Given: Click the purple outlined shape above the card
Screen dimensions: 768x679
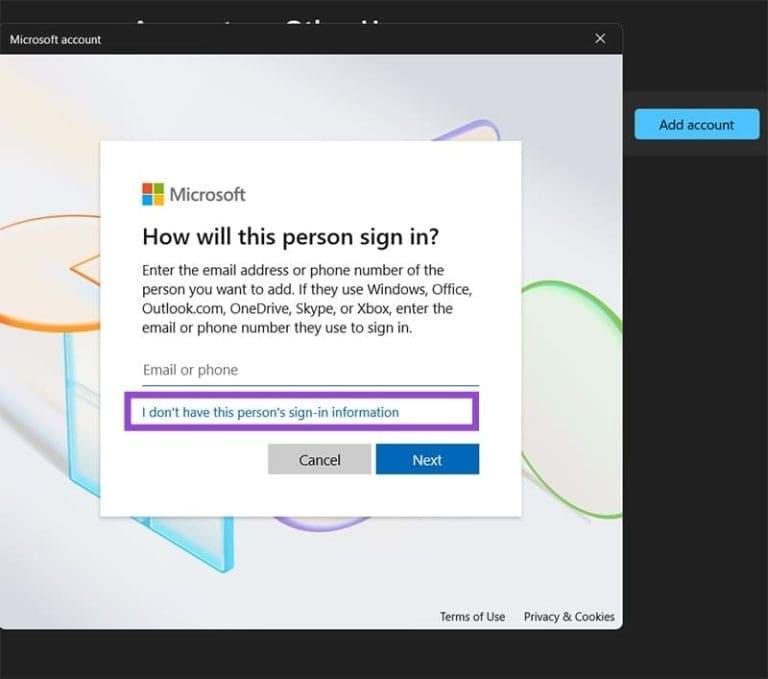Looking at the screenshot, I should [x=478, y=130].
